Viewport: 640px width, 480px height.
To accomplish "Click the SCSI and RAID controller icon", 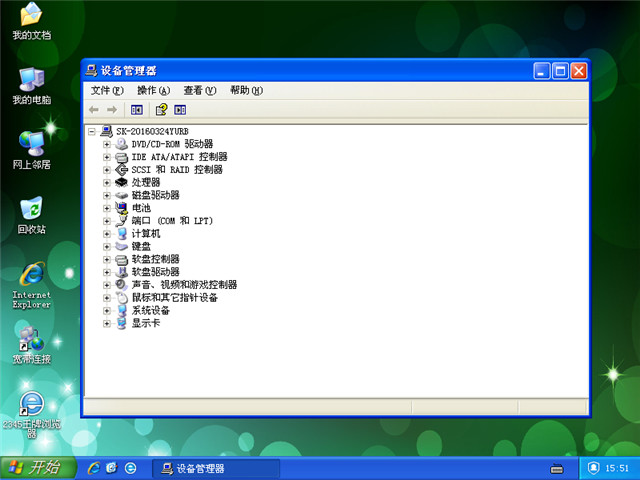I will click(122, 169).
